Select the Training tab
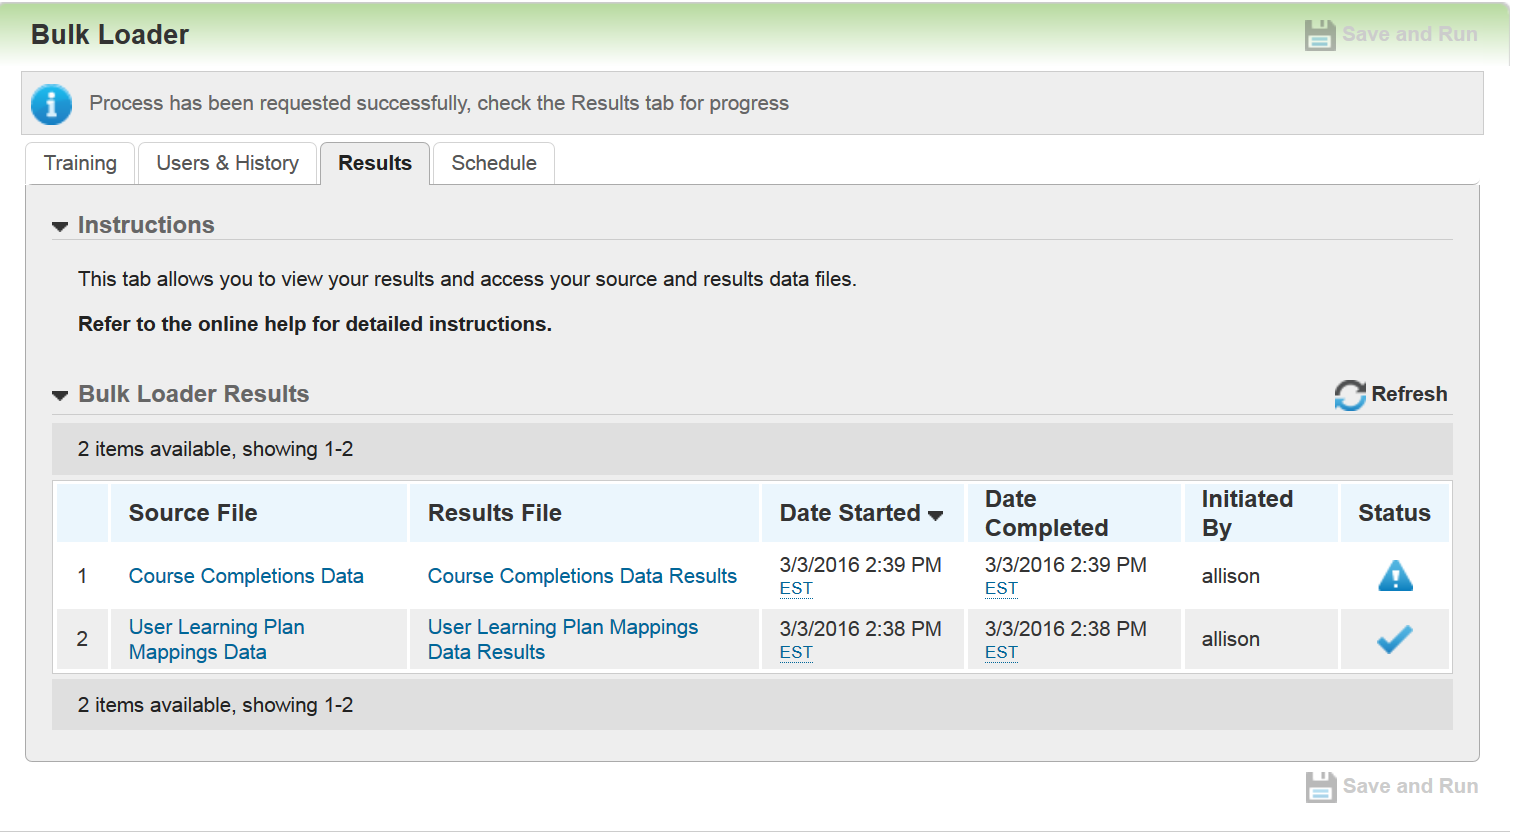Screen dimensions: 1514x836 (x=80, y=163)
